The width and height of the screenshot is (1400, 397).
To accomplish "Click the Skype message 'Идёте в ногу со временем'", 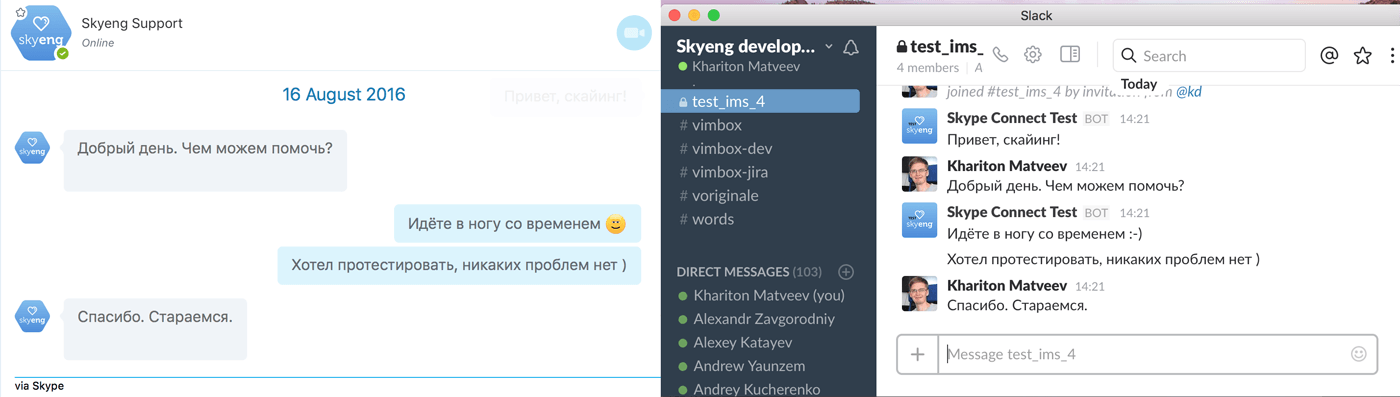I will coord(517,224).
